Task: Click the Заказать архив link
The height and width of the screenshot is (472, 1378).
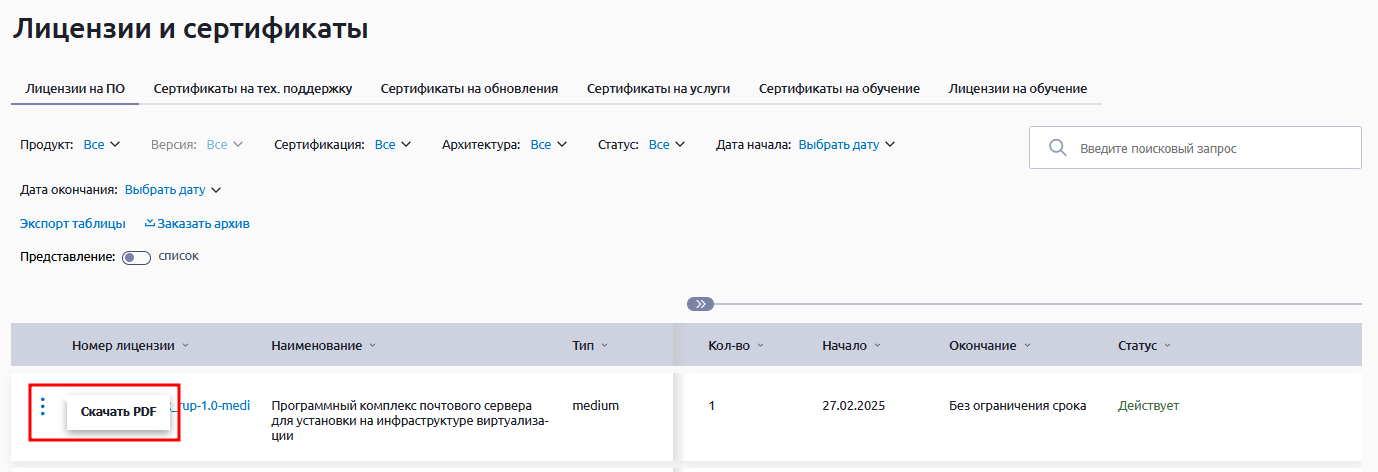Action: (197, 224)
